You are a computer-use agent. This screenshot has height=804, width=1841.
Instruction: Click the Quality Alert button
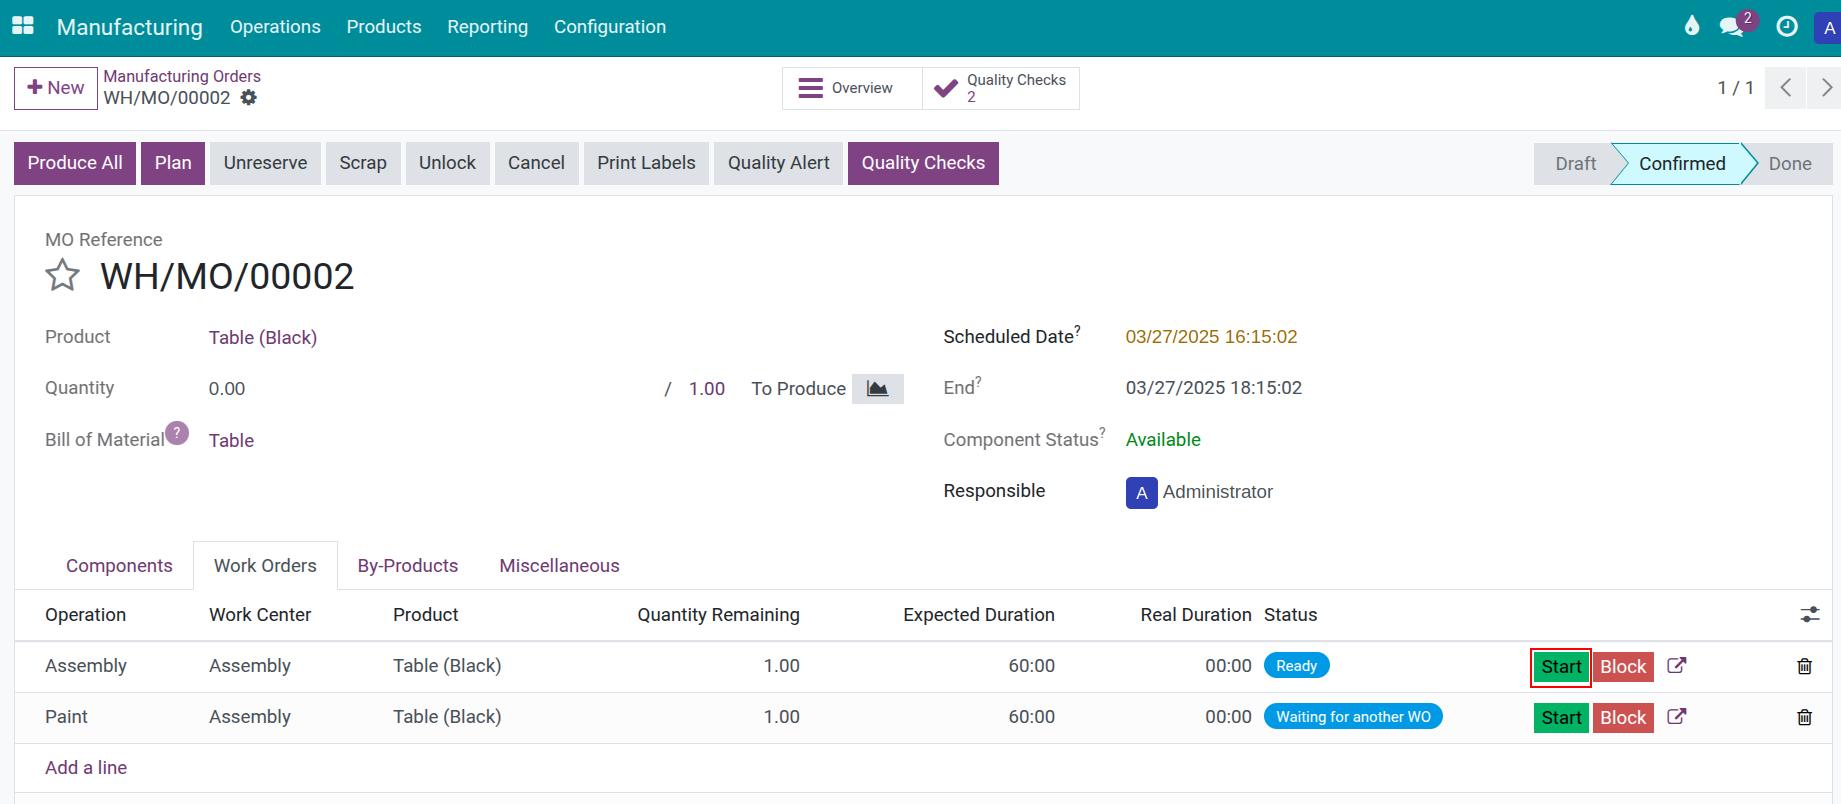[779, 163]
